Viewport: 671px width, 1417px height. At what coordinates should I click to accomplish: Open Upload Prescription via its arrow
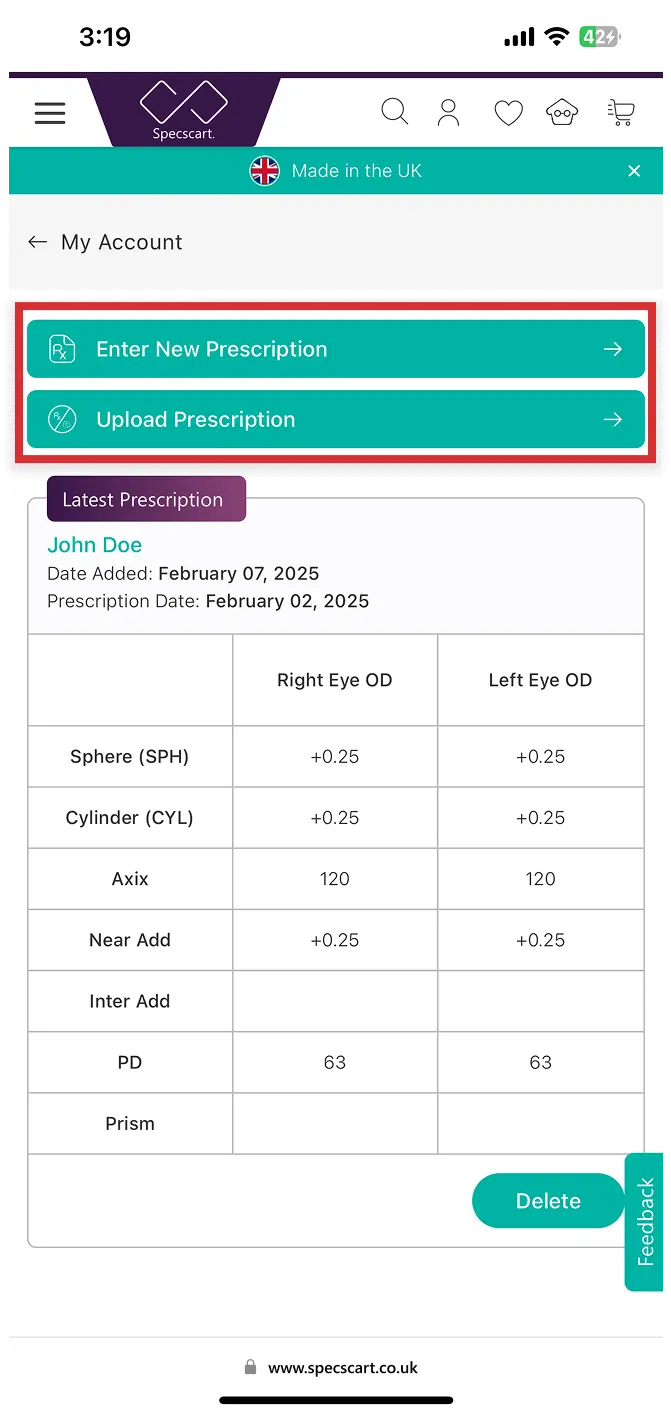(x=612, y=419)
